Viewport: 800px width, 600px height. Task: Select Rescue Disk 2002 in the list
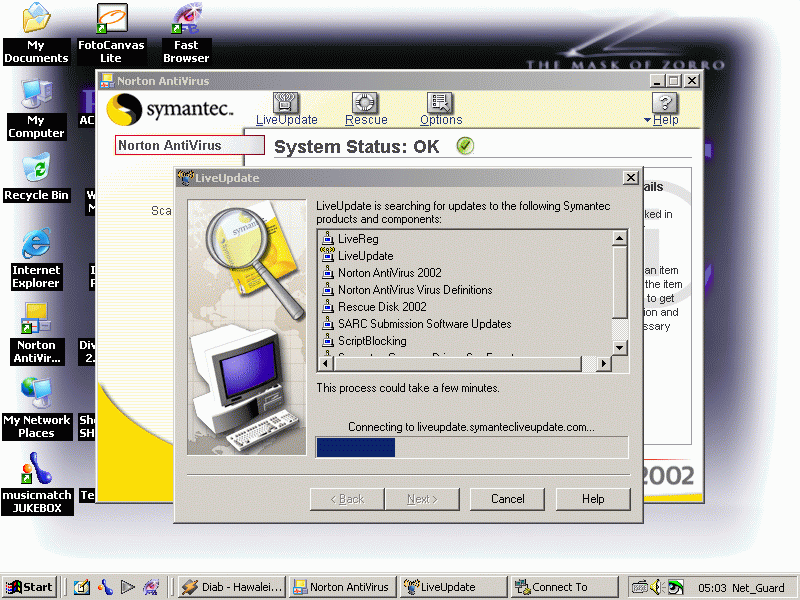[x=382, y=307]
